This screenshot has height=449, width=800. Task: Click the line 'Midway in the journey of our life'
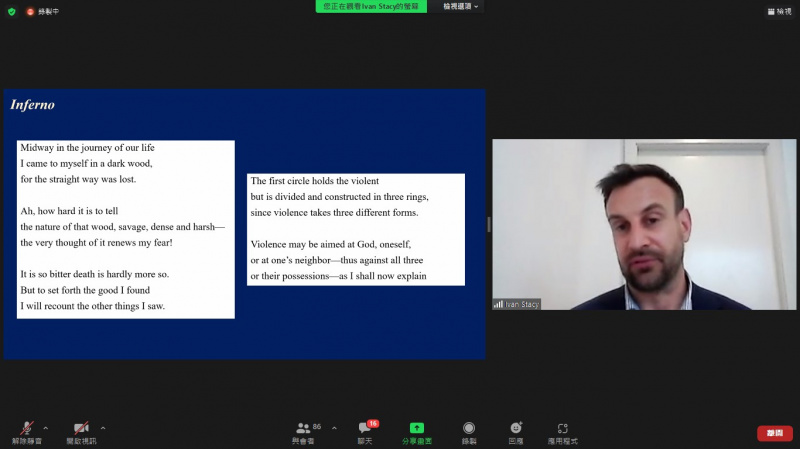tap(87, 147)
